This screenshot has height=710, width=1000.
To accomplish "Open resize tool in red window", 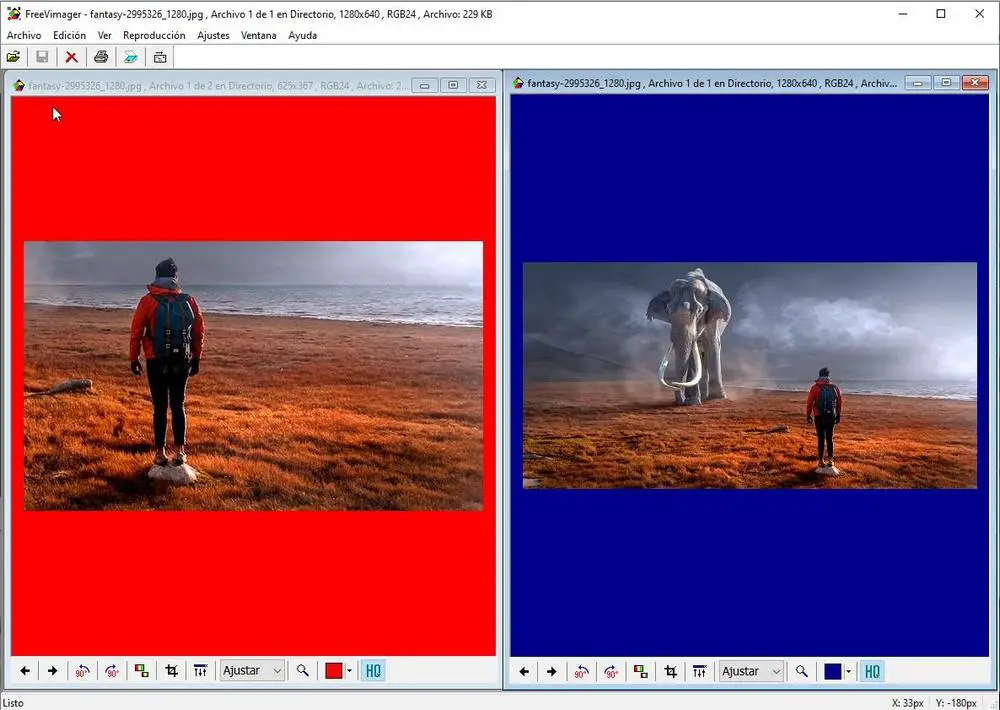I will pyautogui.click(x=142, y=670).
